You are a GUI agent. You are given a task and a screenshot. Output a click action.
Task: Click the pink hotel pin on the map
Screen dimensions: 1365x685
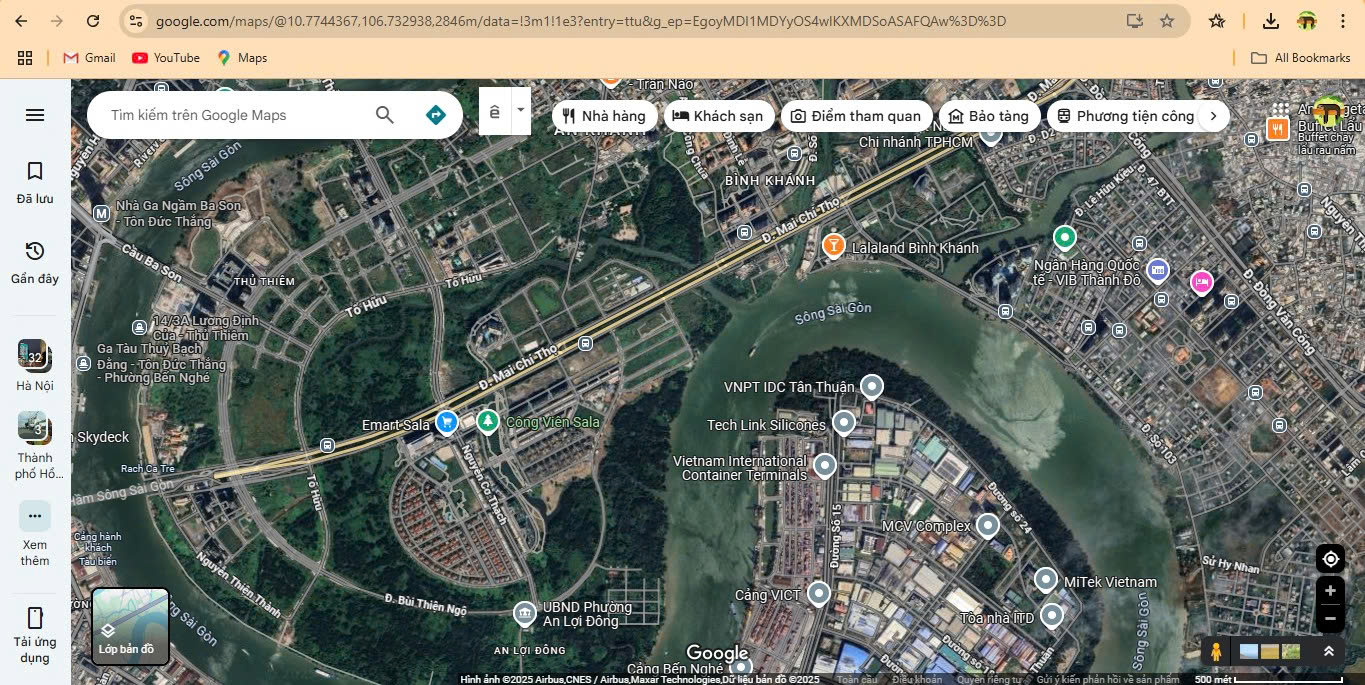pos(1201,282)
